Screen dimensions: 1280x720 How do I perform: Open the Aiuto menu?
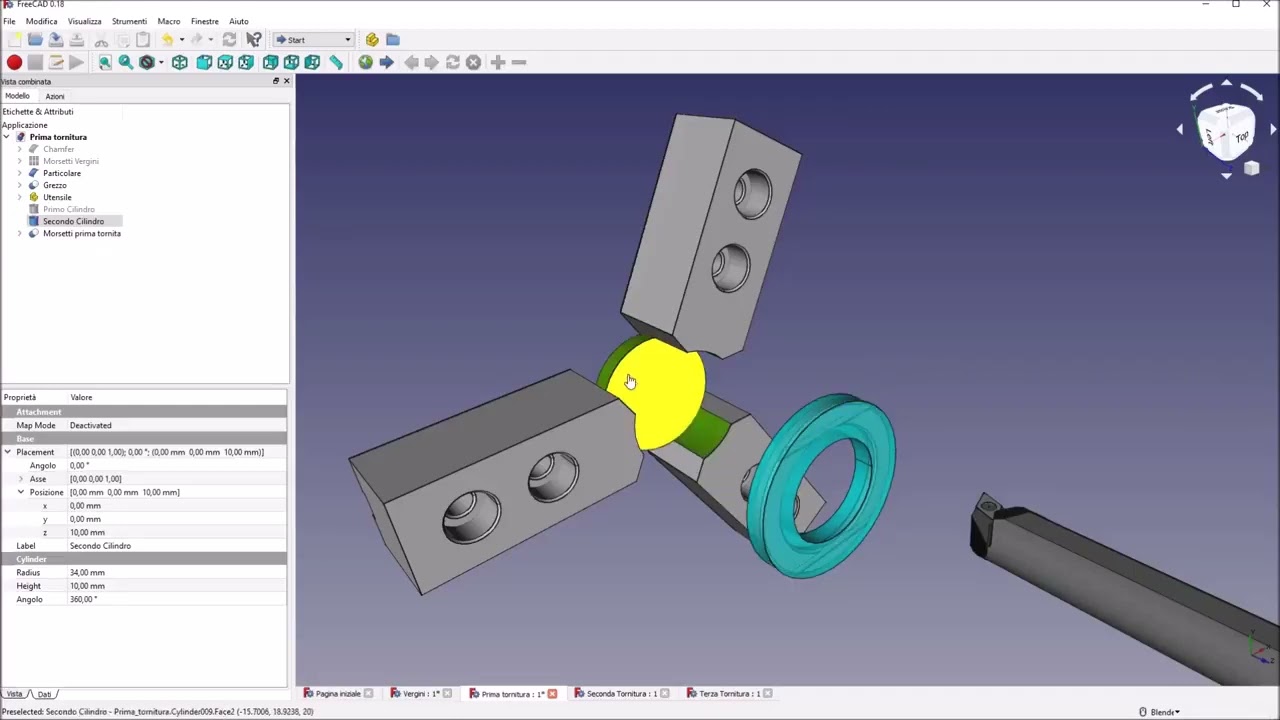pos(238,21)
